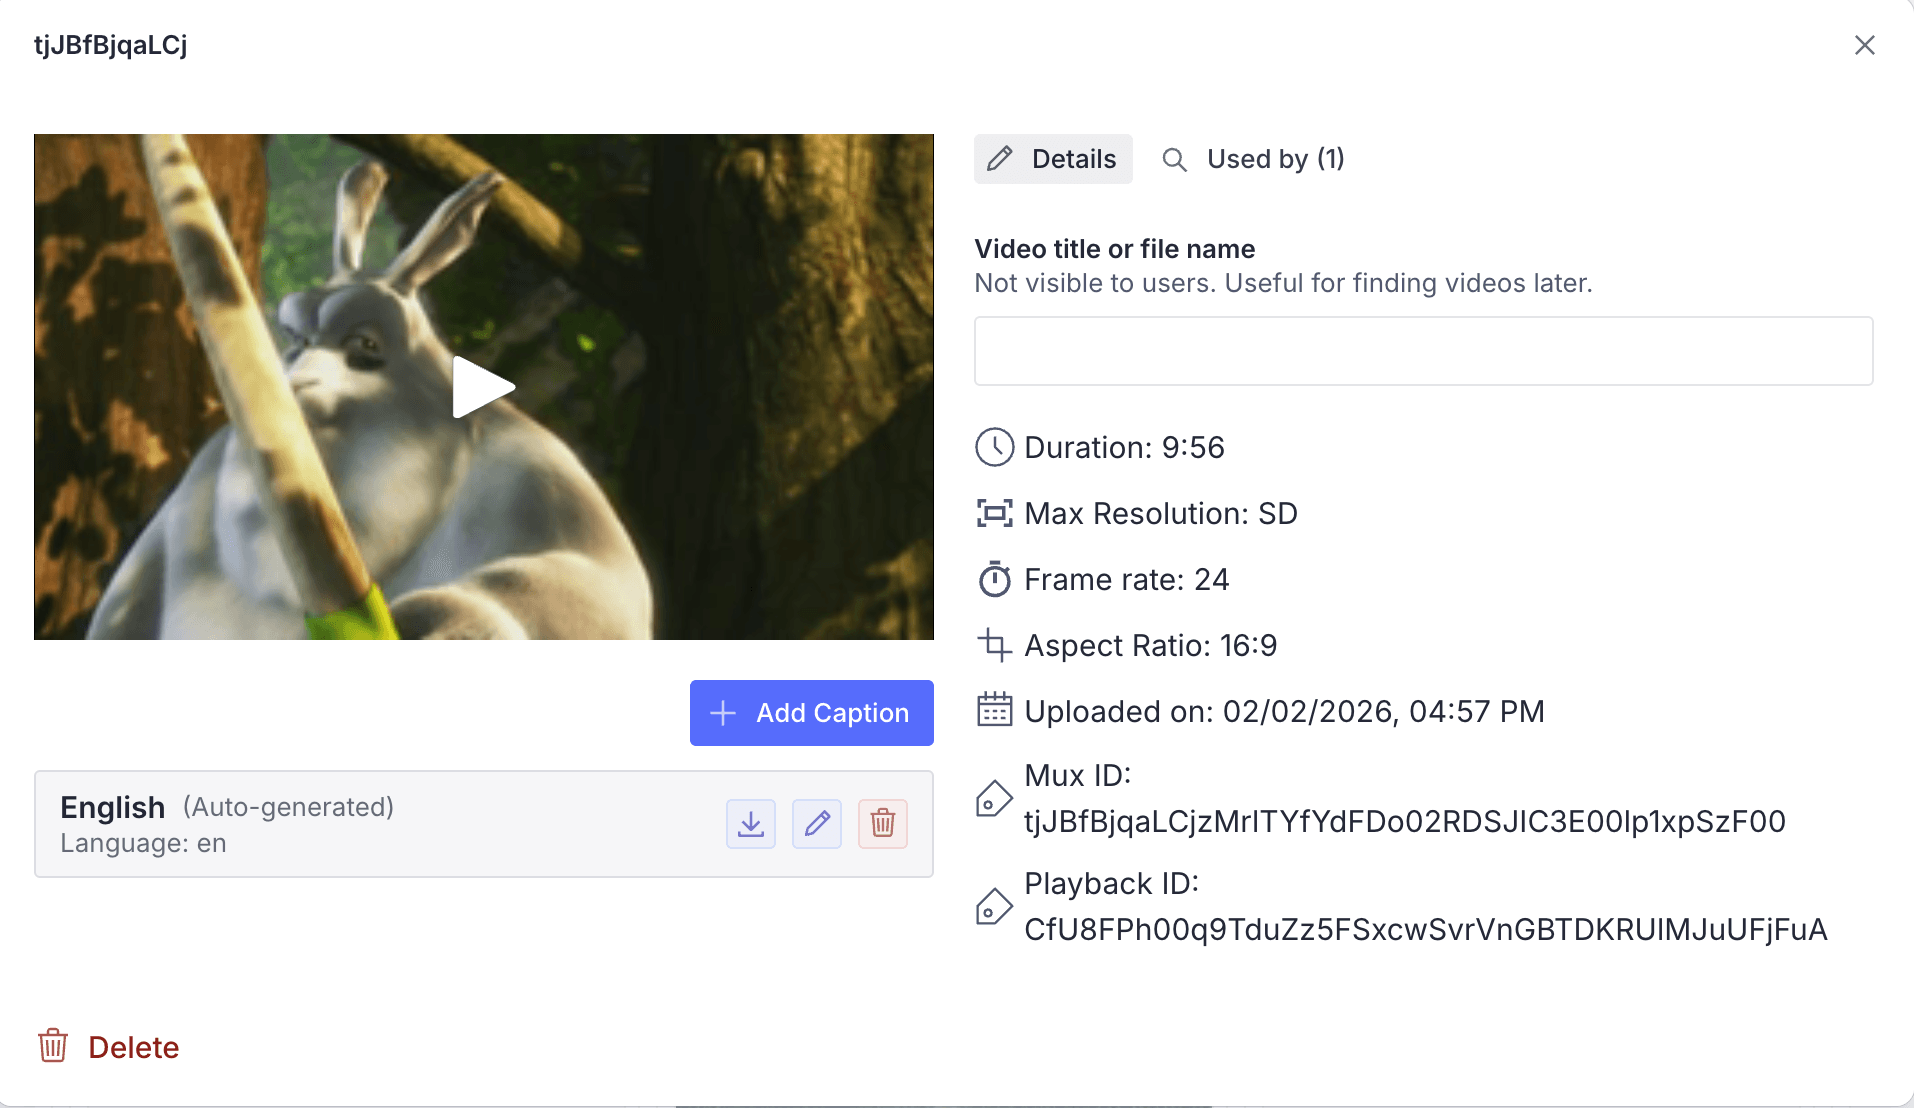The width and height of the screenshot is (1914, 1108).
Task: Click the Mux ID value text
Action: (1404, 822)
